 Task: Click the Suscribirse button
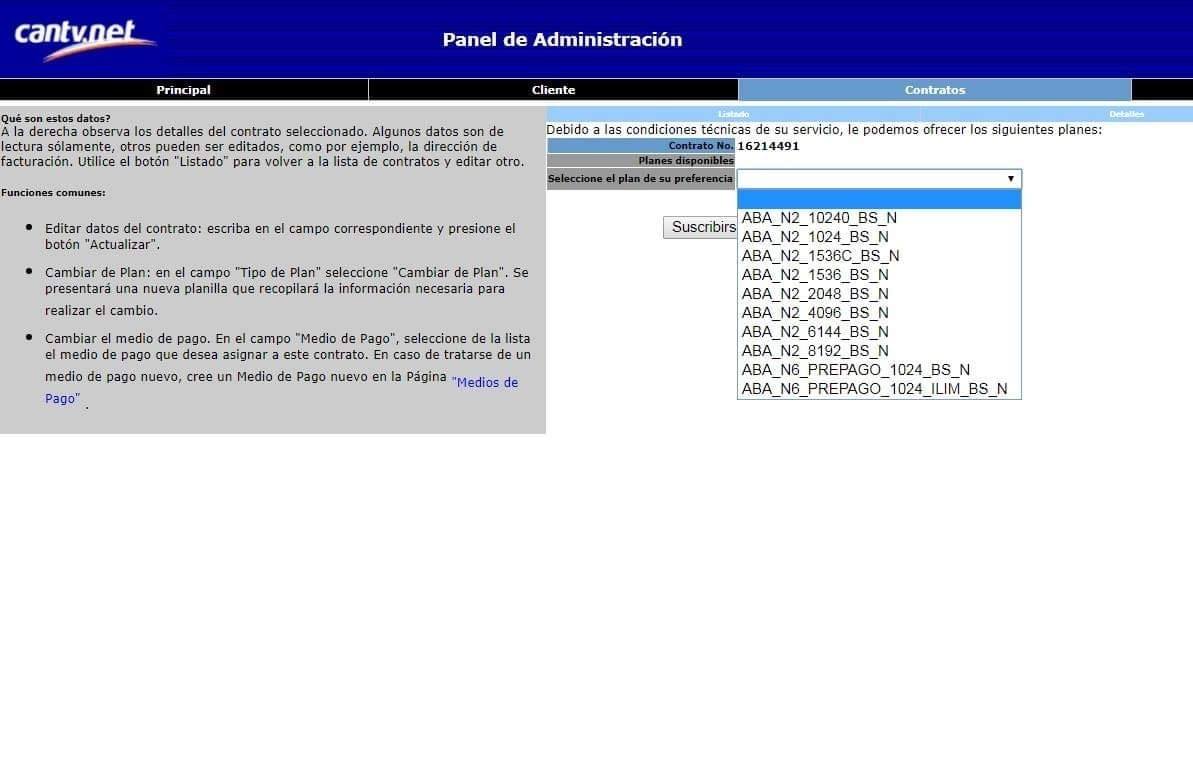coord(701,227)
